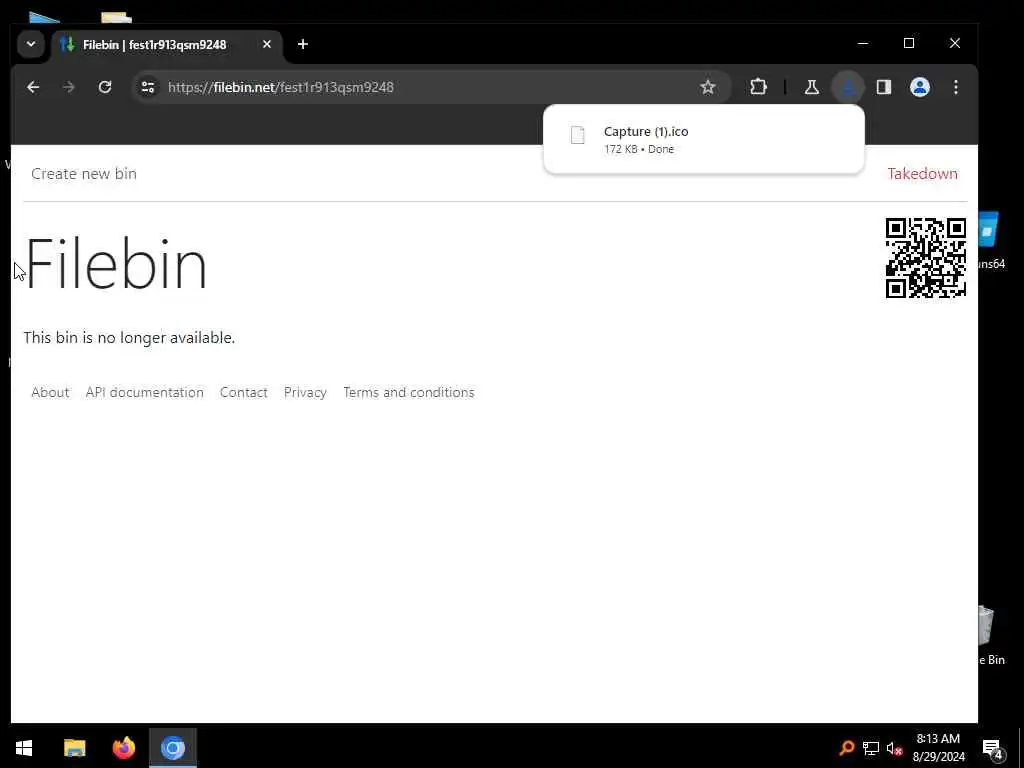1024x768 pixels.
Task: Open the API documentation link
Action: pyautogui.click(x=145, y=392)
